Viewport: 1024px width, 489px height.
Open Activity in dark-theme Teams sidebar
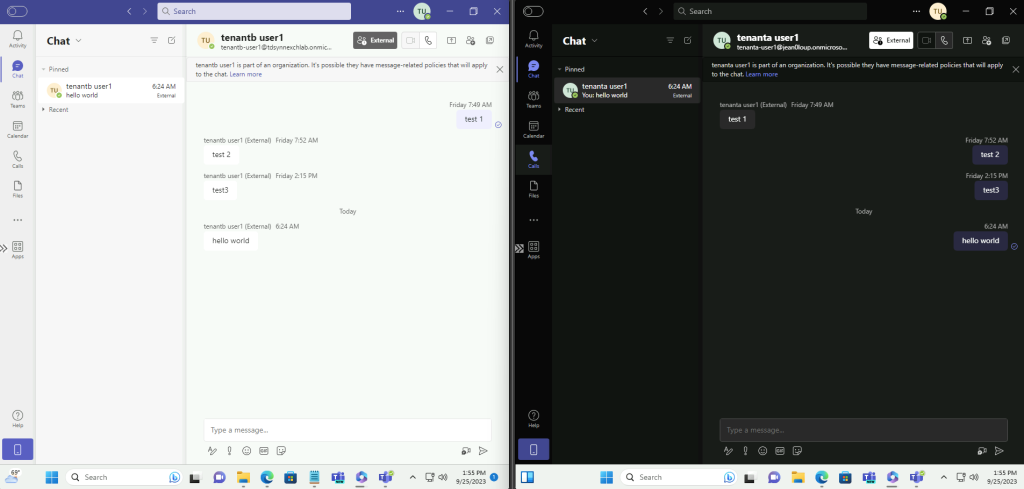coord(534,39)
